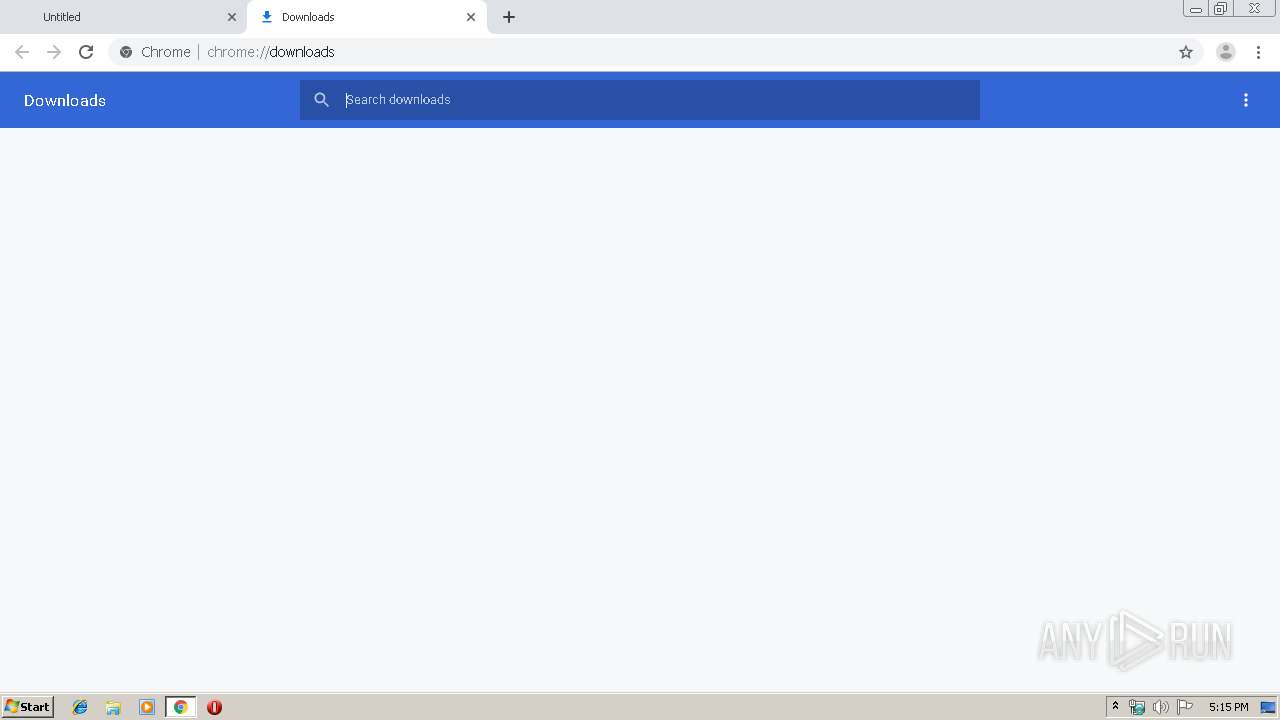Click the Search downloads field
This screenshot has width=1280, height=720.
click(x=640, y=100)
